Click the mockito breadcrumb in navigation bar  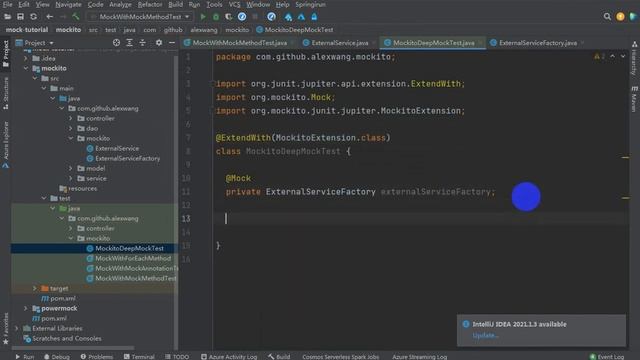click(68, 30)
